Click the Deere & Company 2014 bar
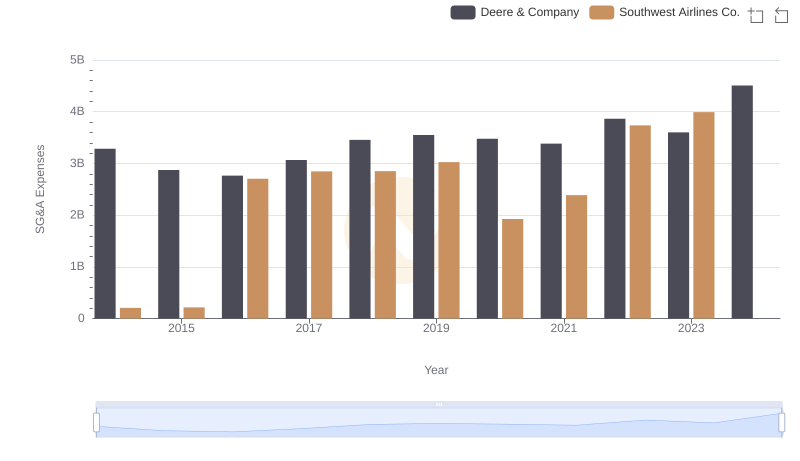 (x=105, y=233)
